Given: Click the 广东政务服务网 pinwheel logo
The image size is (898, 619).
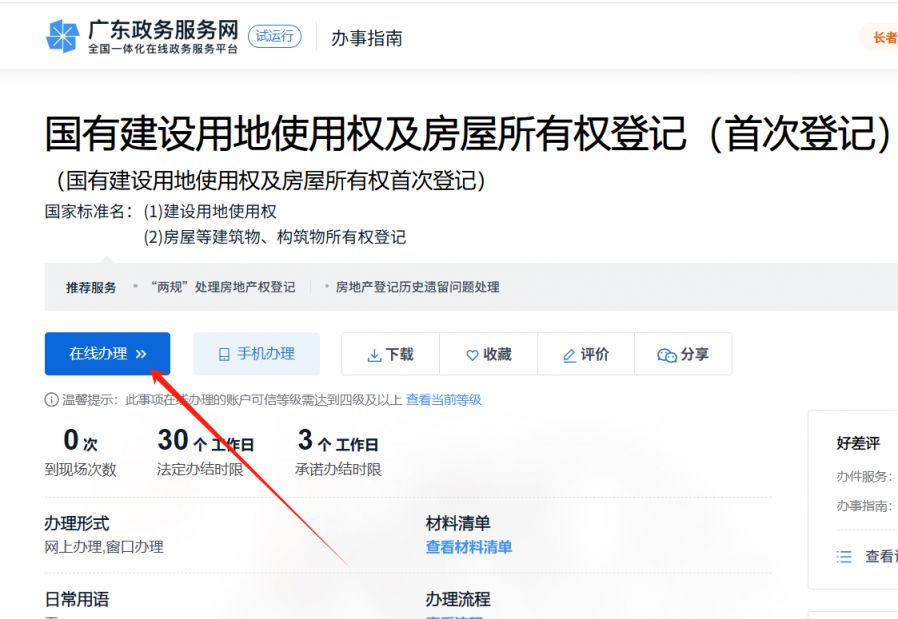Looking at the screenshot, I should click(62, 37).
